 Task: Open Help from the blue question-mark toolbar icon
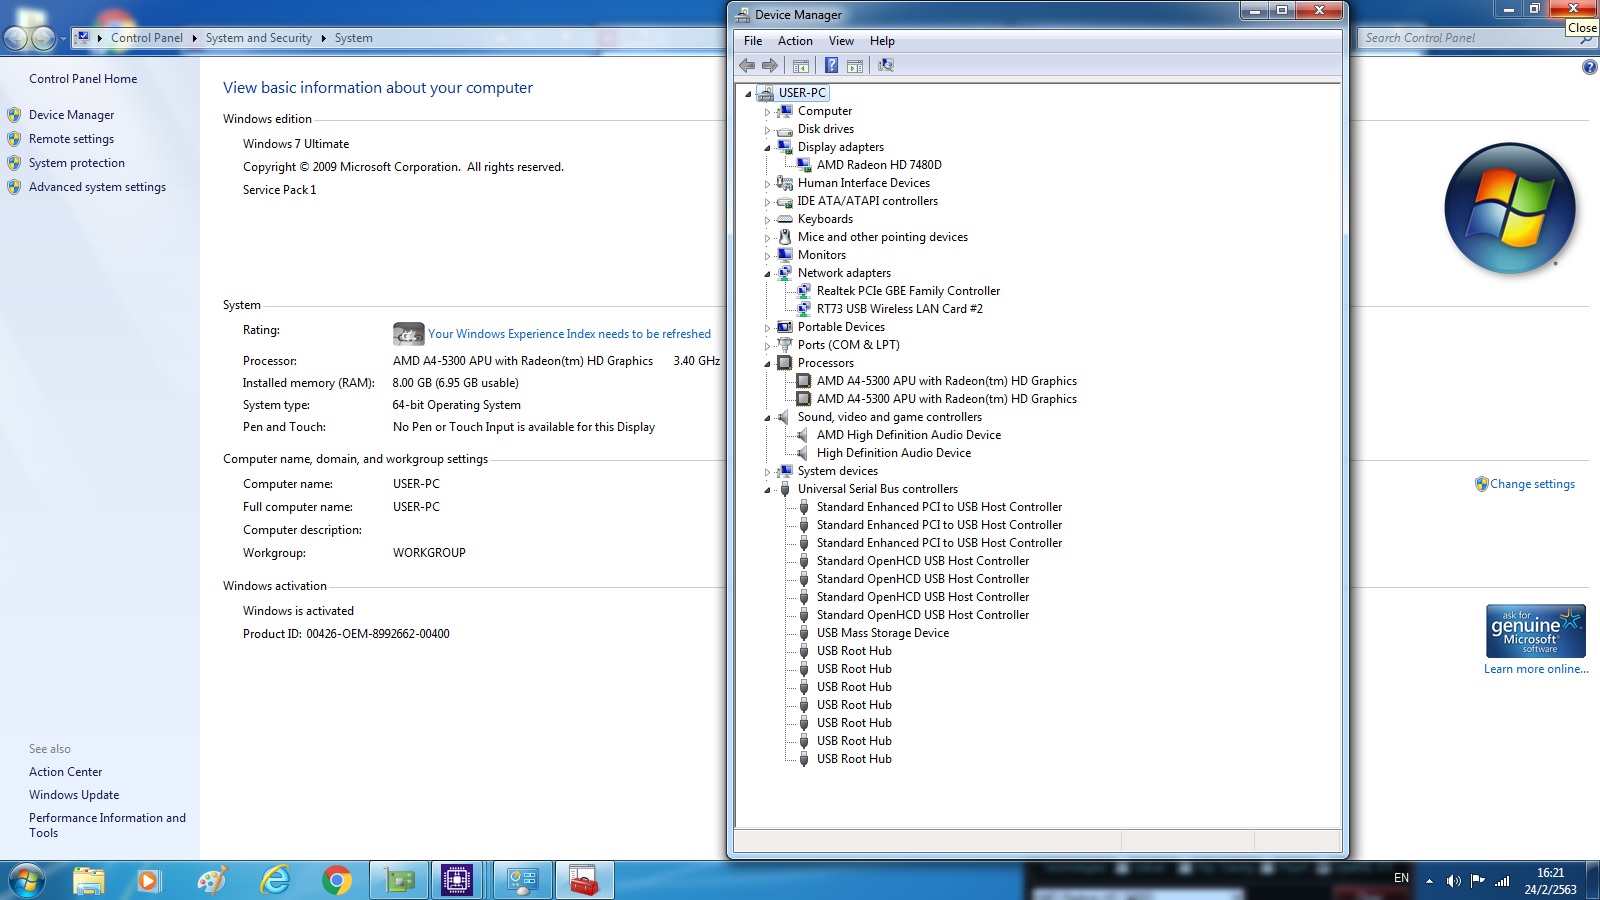tap(831, 66)
